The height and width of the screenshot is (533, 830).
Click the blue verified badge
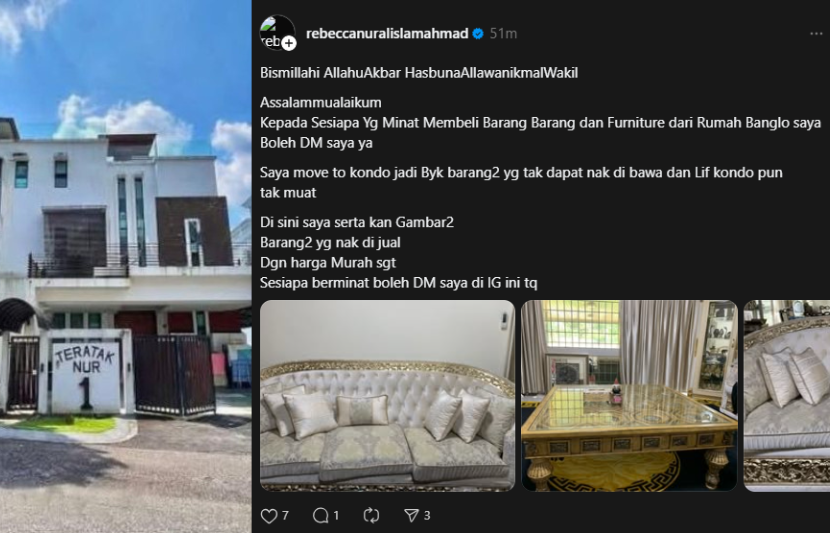(x=478, y=34)
